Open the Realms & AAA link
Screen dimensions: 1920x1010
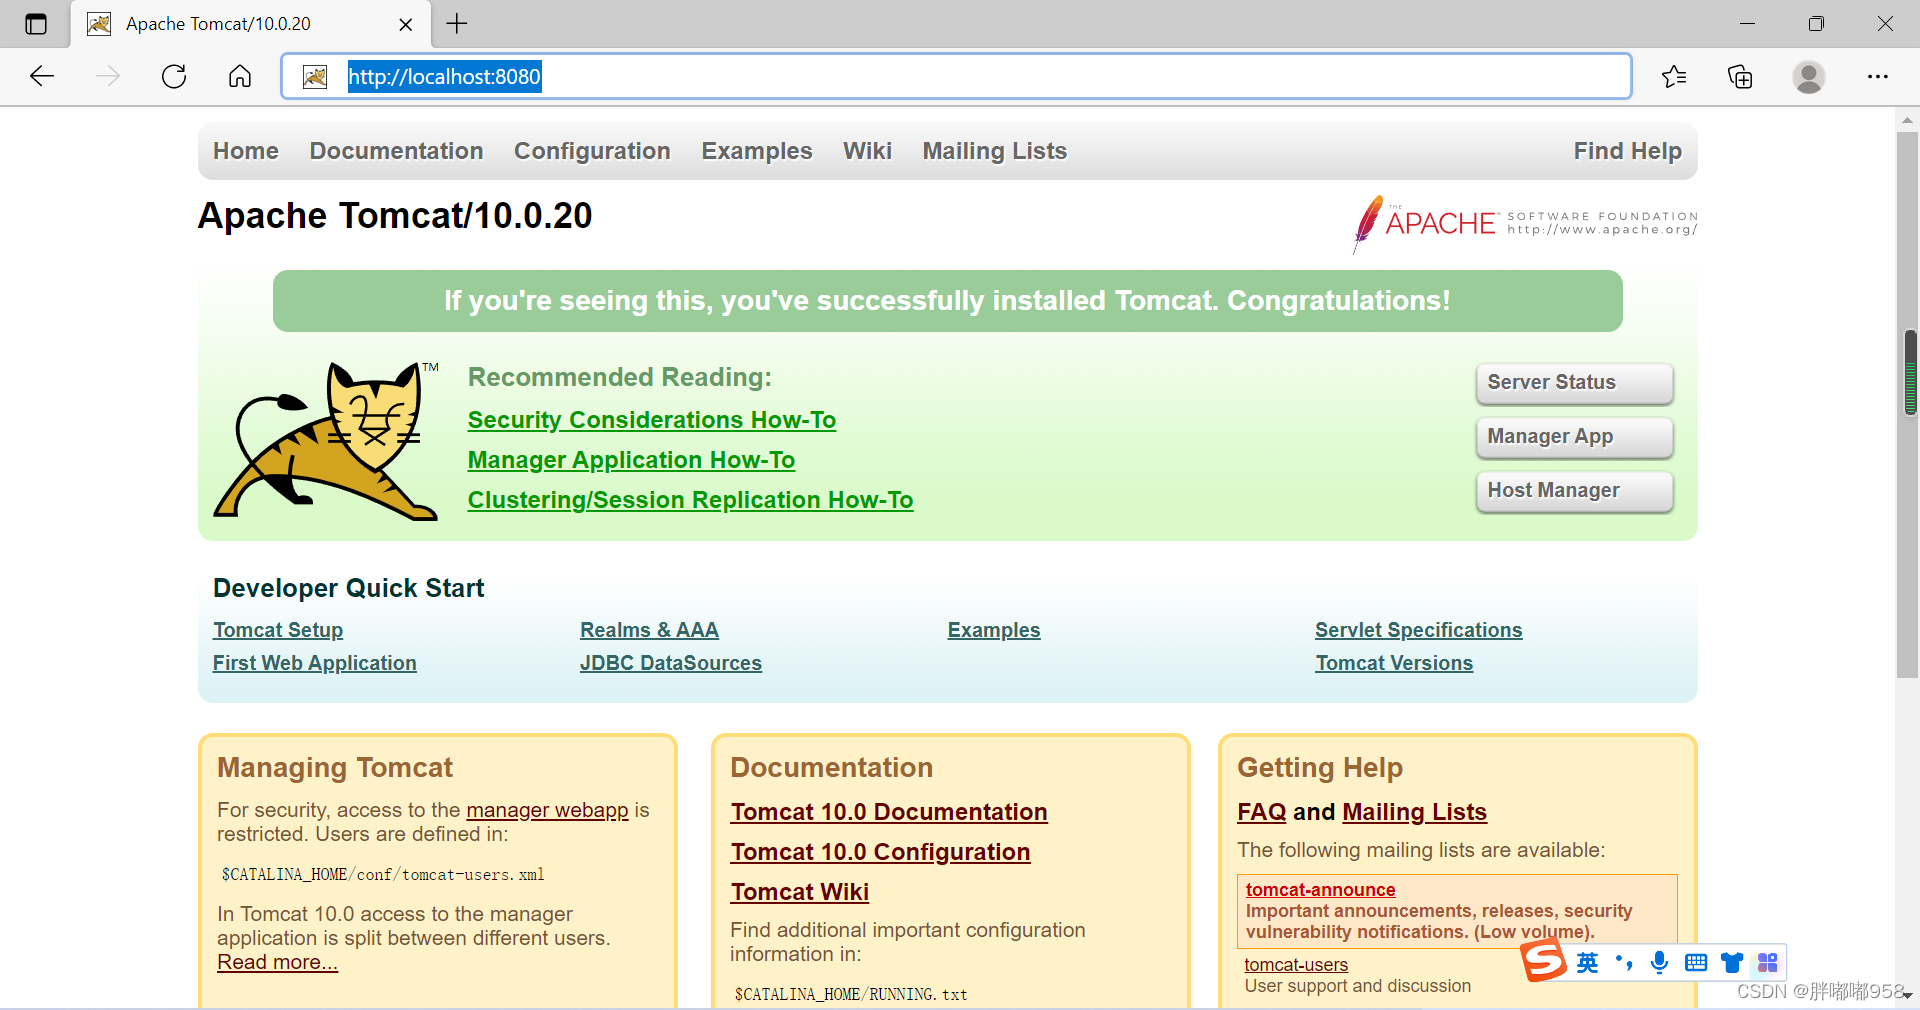point(649,630)
